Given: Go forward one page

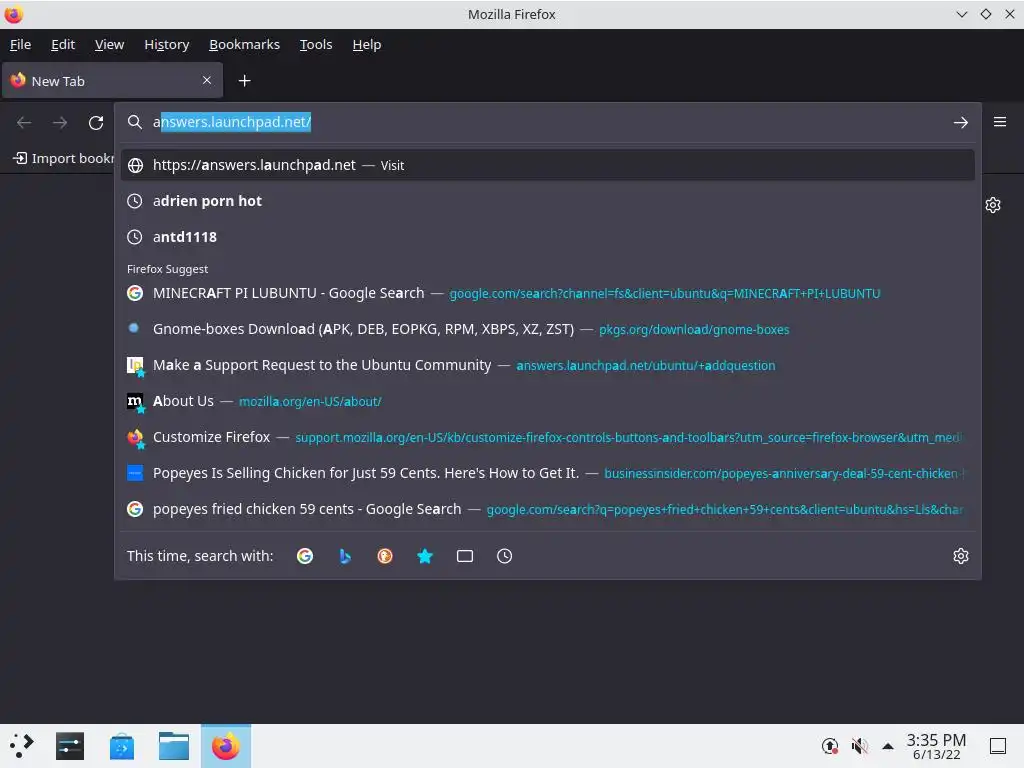Looking at the screenshot, I should [x=60, y=122].
